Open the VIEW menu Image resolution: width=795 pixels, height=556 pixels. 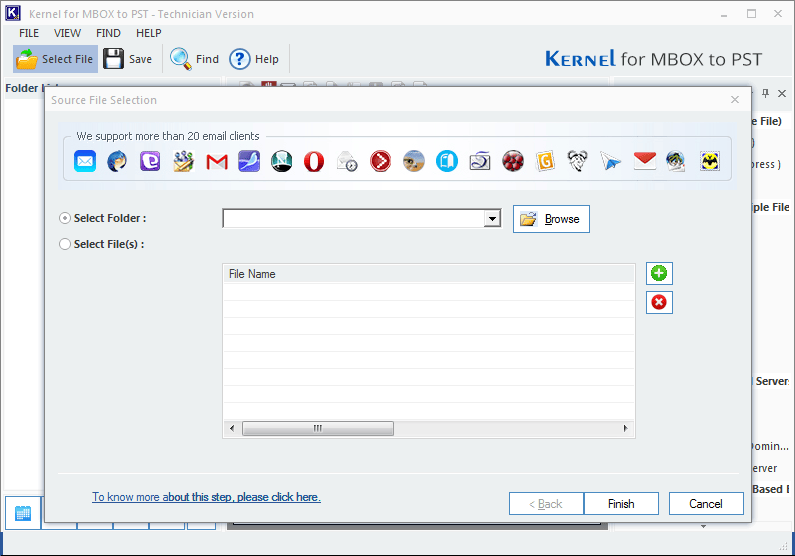(67, 33)
